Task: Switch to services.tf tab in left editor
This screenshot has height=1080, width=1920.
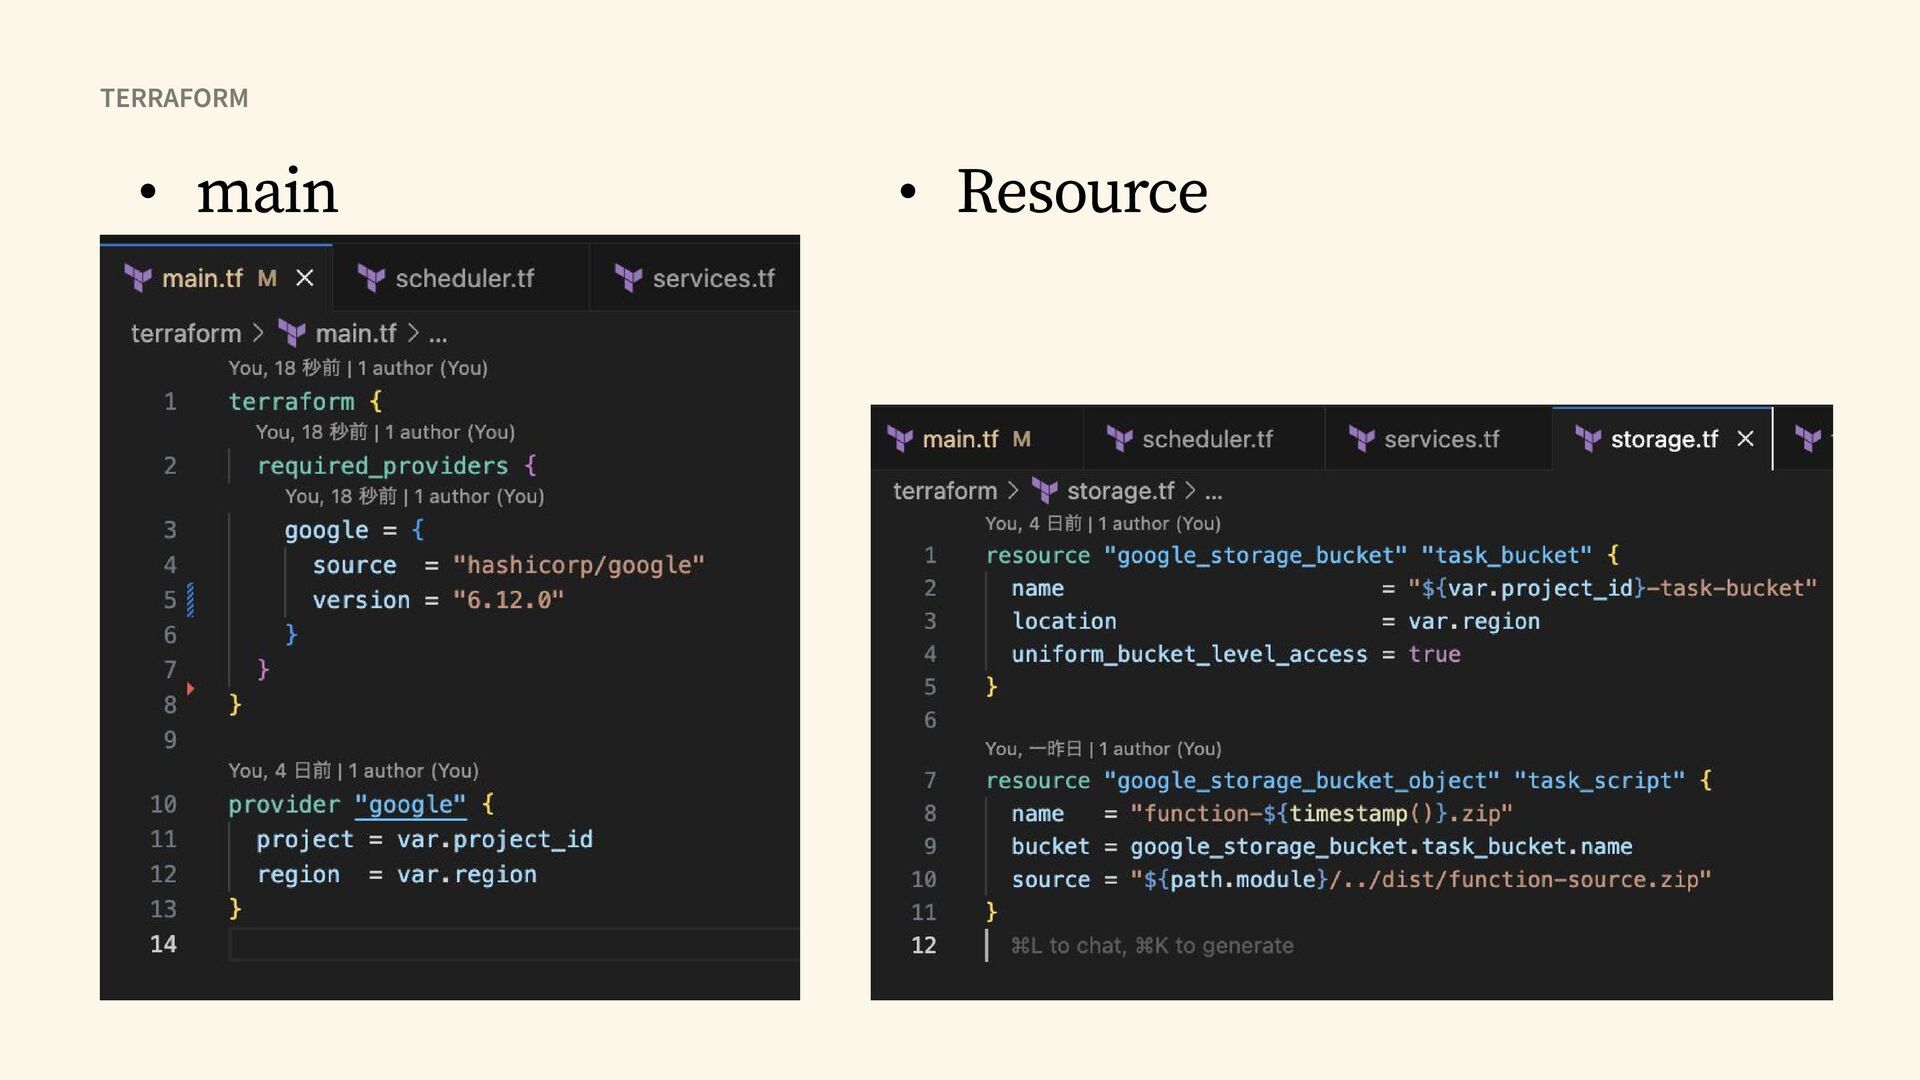Action: pos(695,278)
